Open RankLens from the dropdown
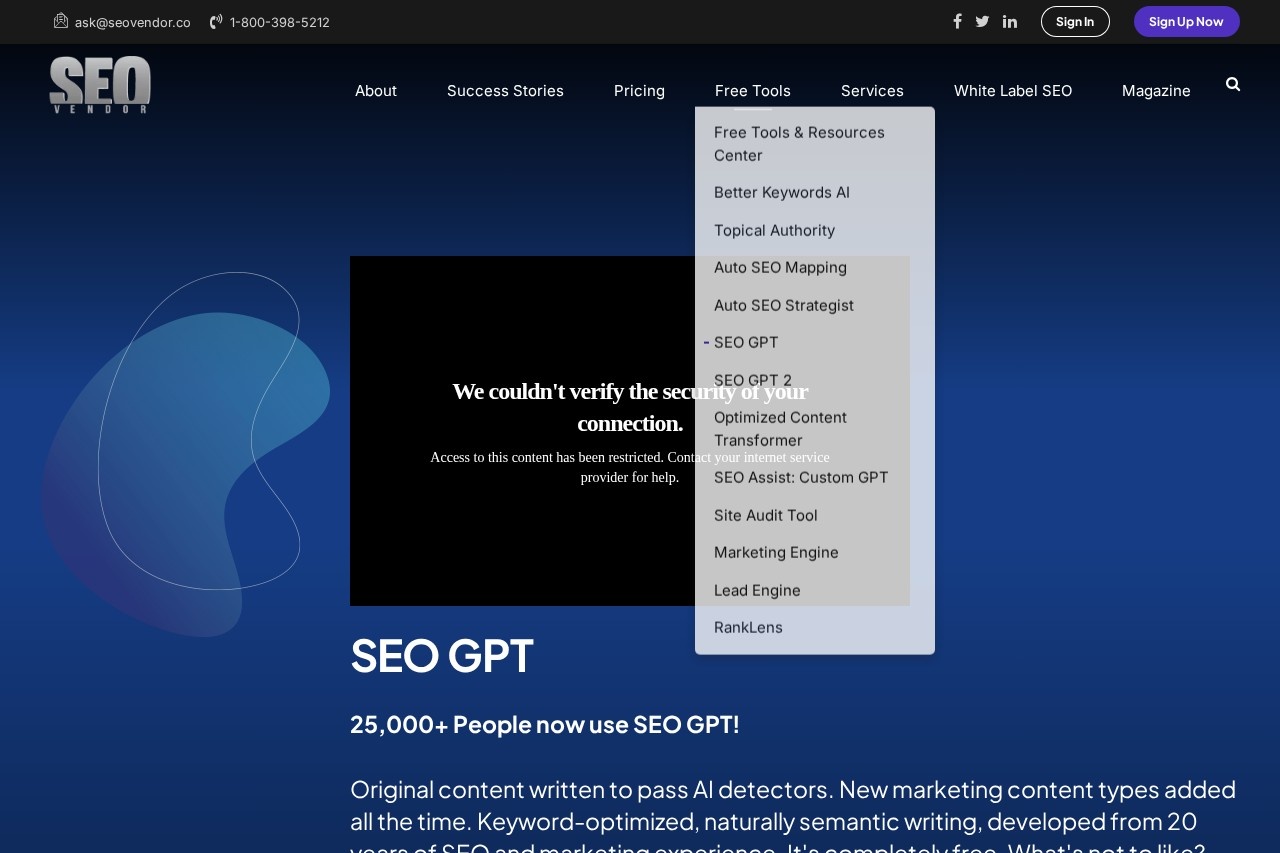 748,628
